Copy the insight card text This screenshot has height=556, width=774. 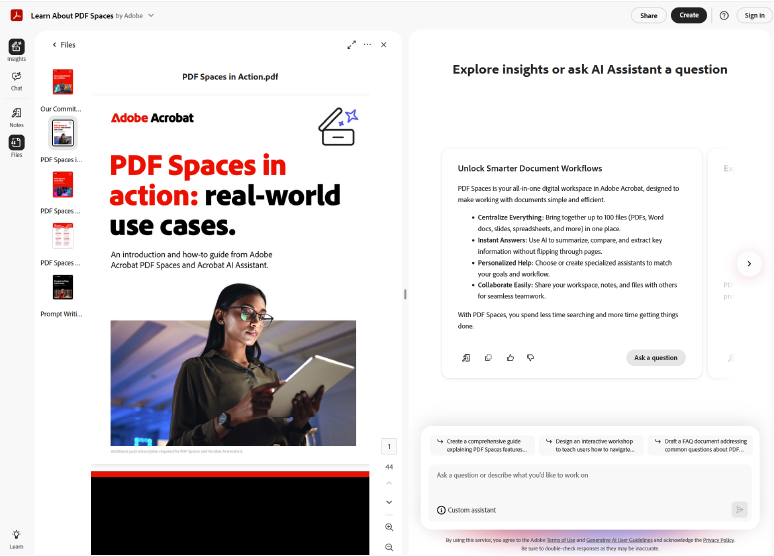point(488,357)
